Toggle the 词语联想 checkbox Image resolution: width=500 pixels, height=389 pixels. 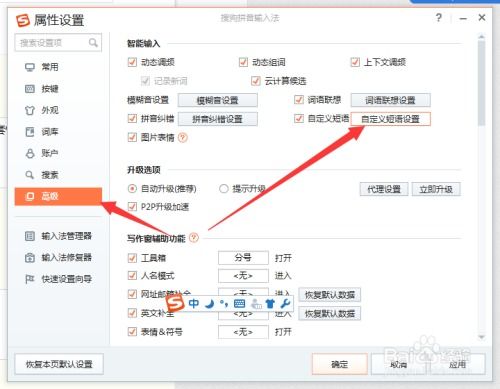coord(299,99)
